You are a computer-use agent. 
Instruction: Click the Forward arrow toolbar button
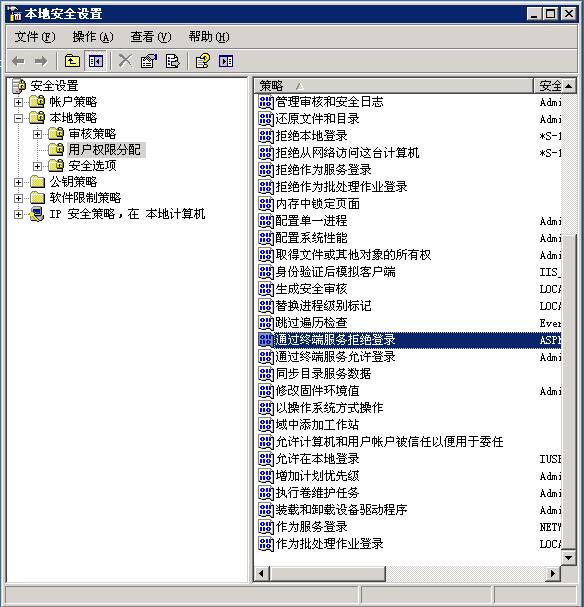(x=41, y=61)
